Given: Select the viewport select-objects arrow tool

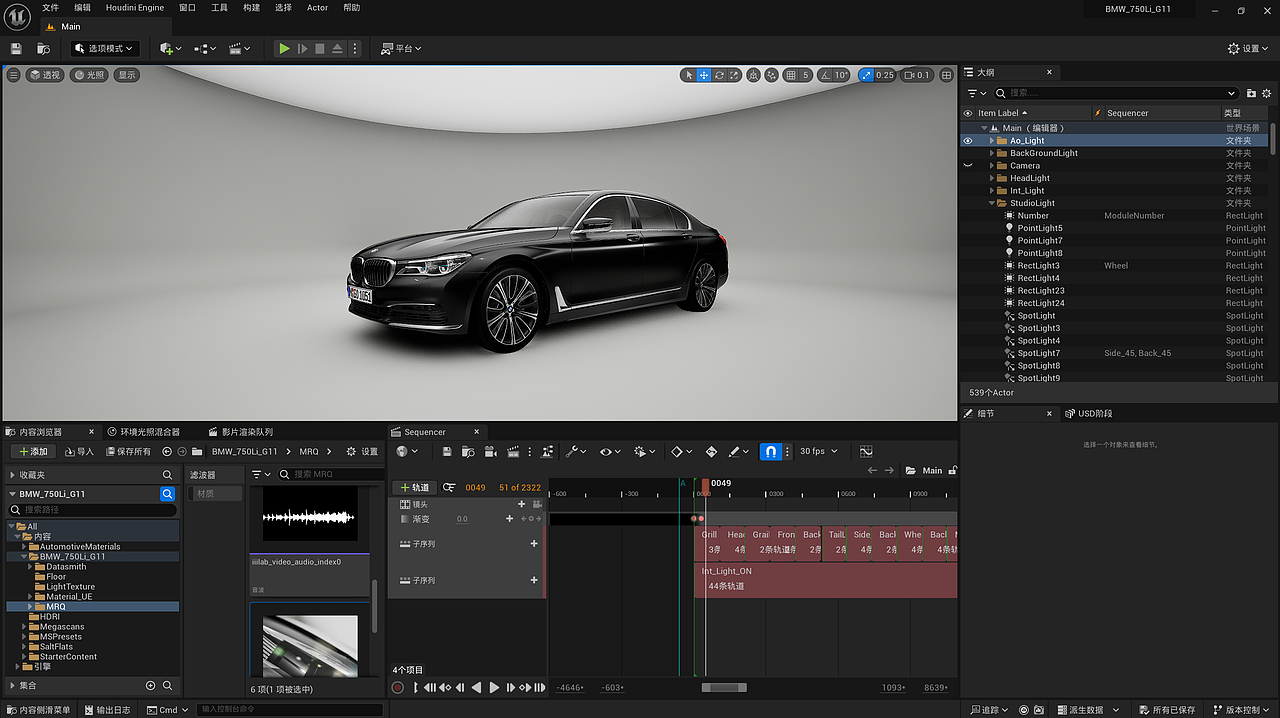Looking at the screenshot, I should [x=688, y=75].
